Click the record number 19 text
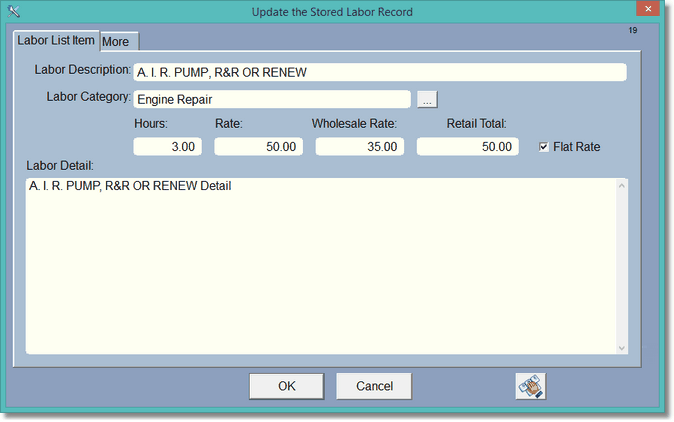Screen dimensions: 674x422 tap(633, 31)
